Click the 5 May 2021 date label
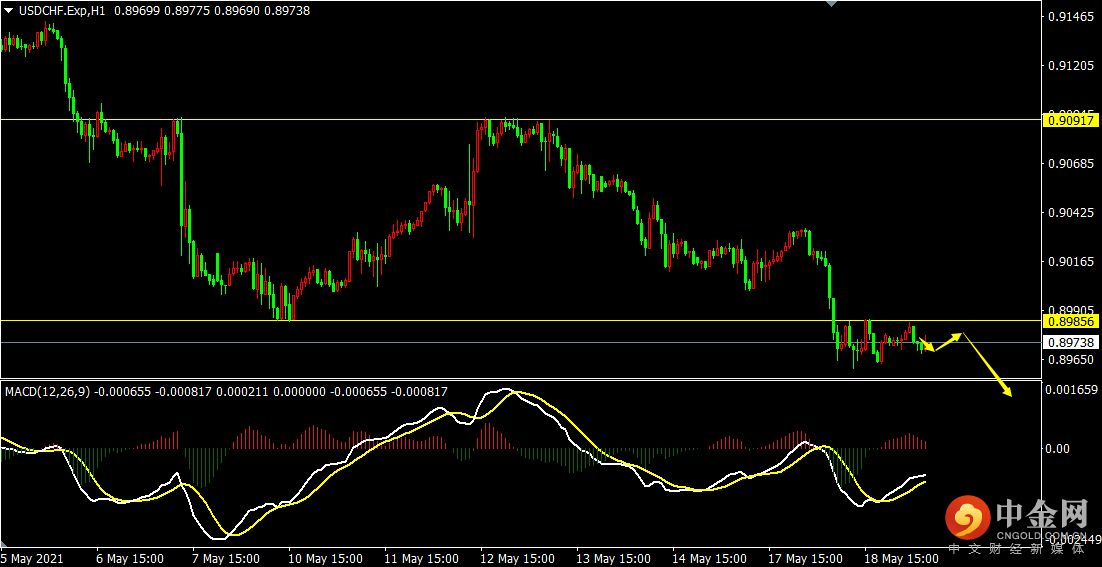 (x=32, y=558)
